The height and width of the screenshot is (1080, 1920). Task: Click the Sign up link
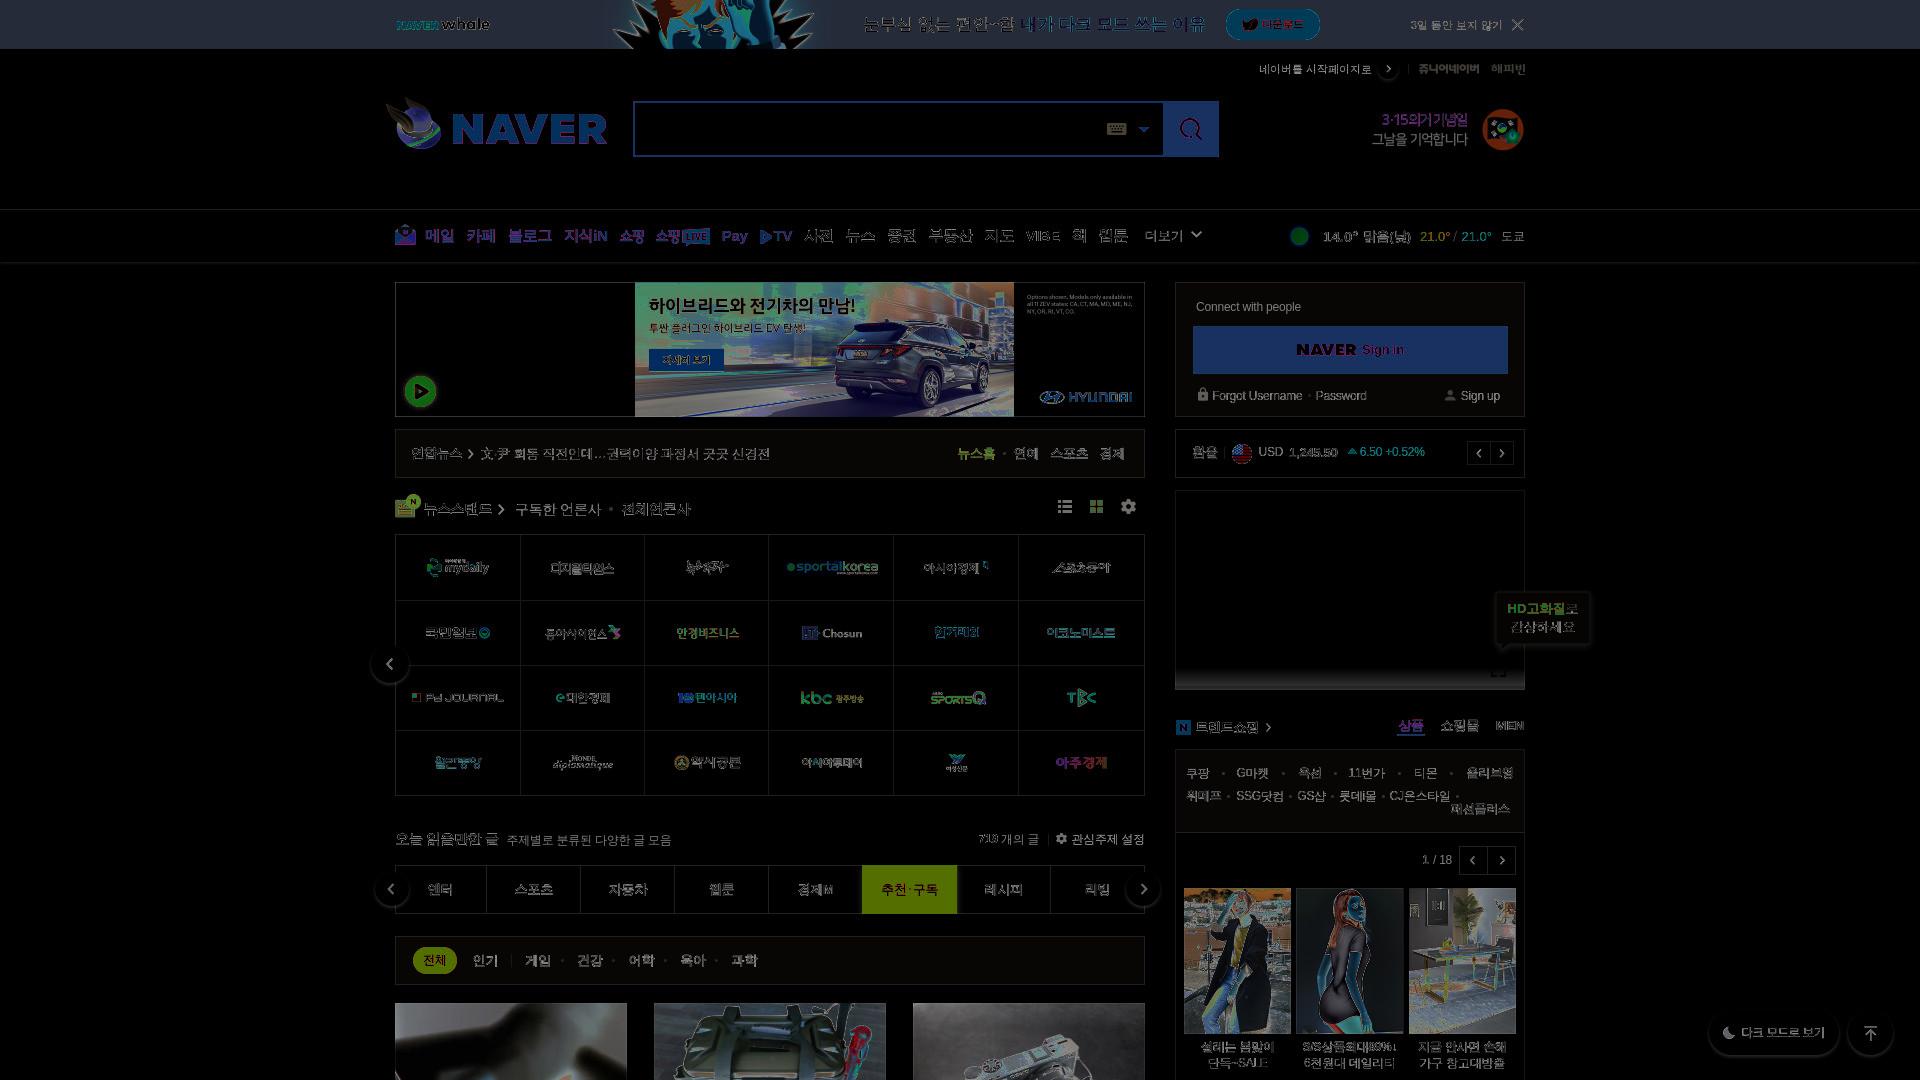click(1479, 396)
